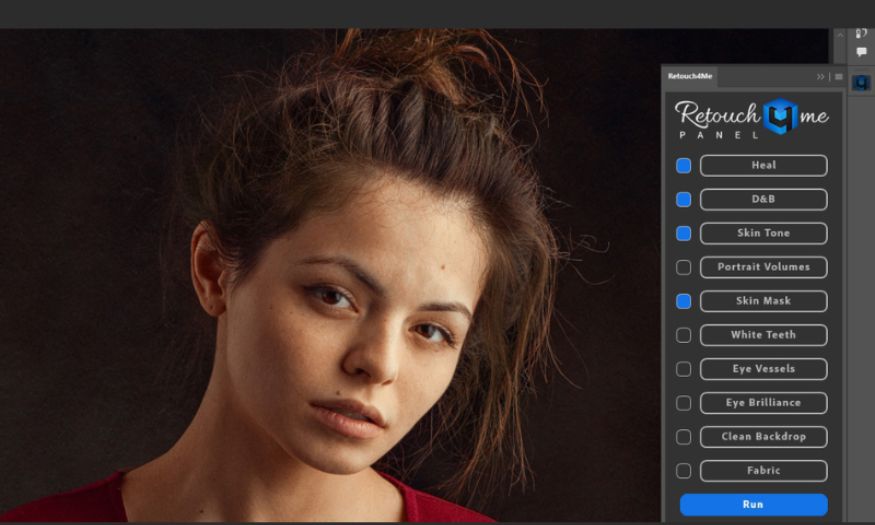Click the Heal button

click(763, 166)
